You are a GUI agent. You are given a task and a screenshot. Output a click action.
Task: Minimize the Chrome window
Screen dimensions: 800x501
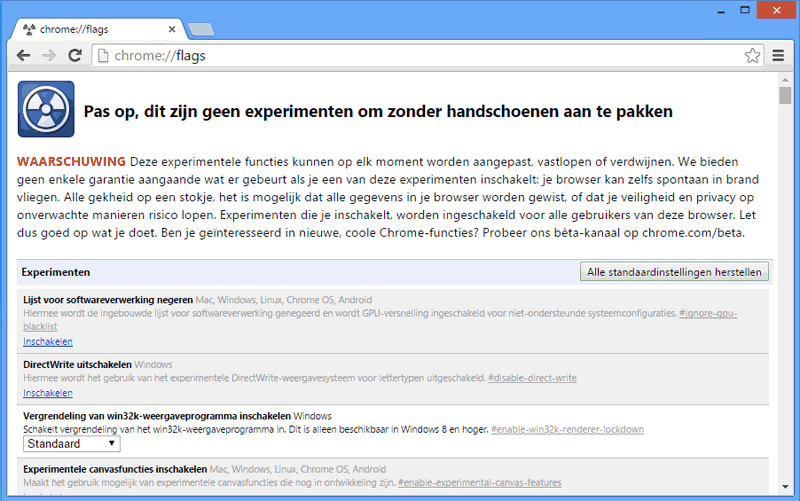point(721,11)
